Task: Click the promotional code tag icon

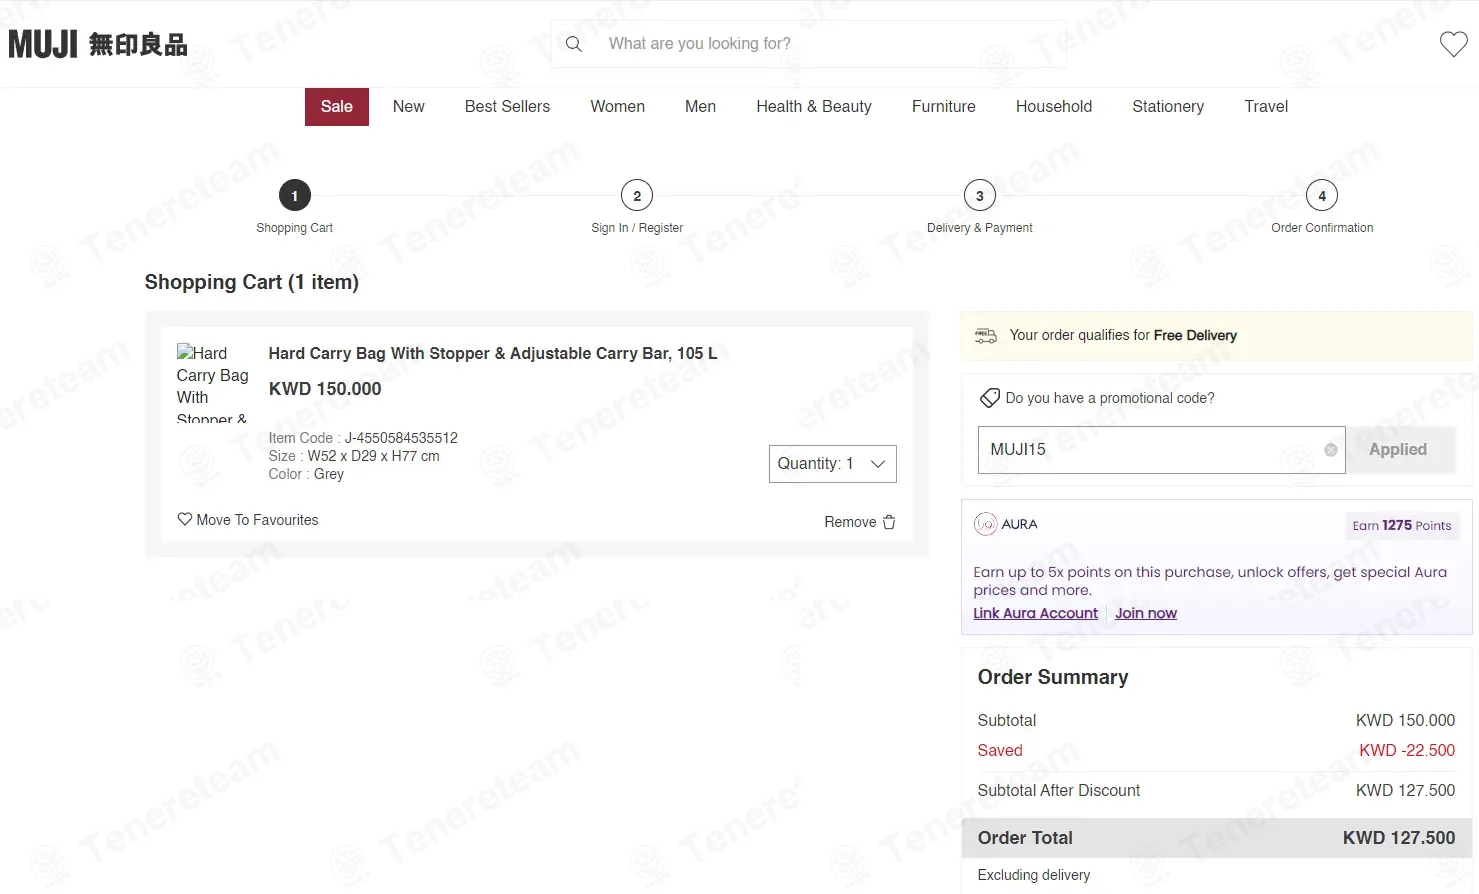Action: [x=989, y=398]
